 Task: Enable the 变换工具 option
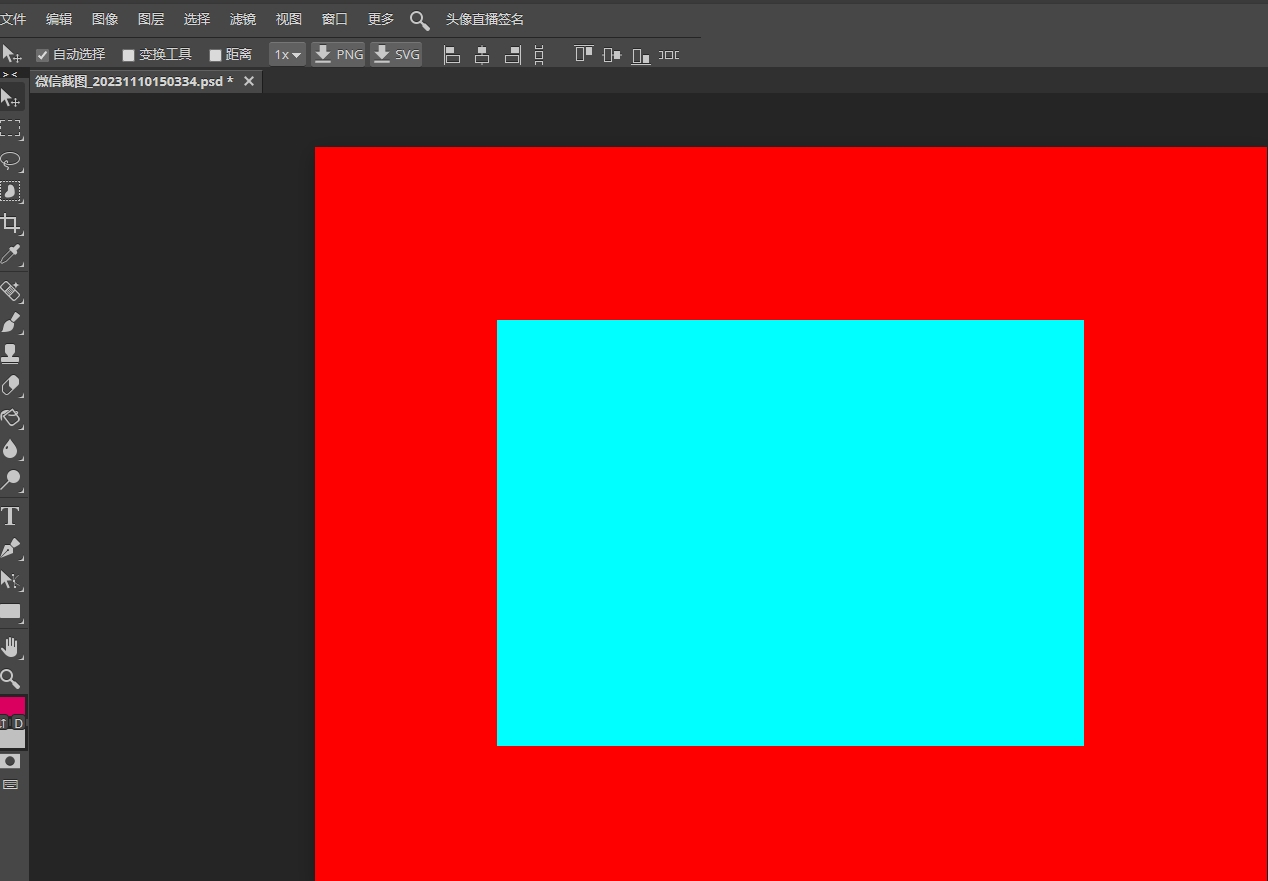point(128,54)
